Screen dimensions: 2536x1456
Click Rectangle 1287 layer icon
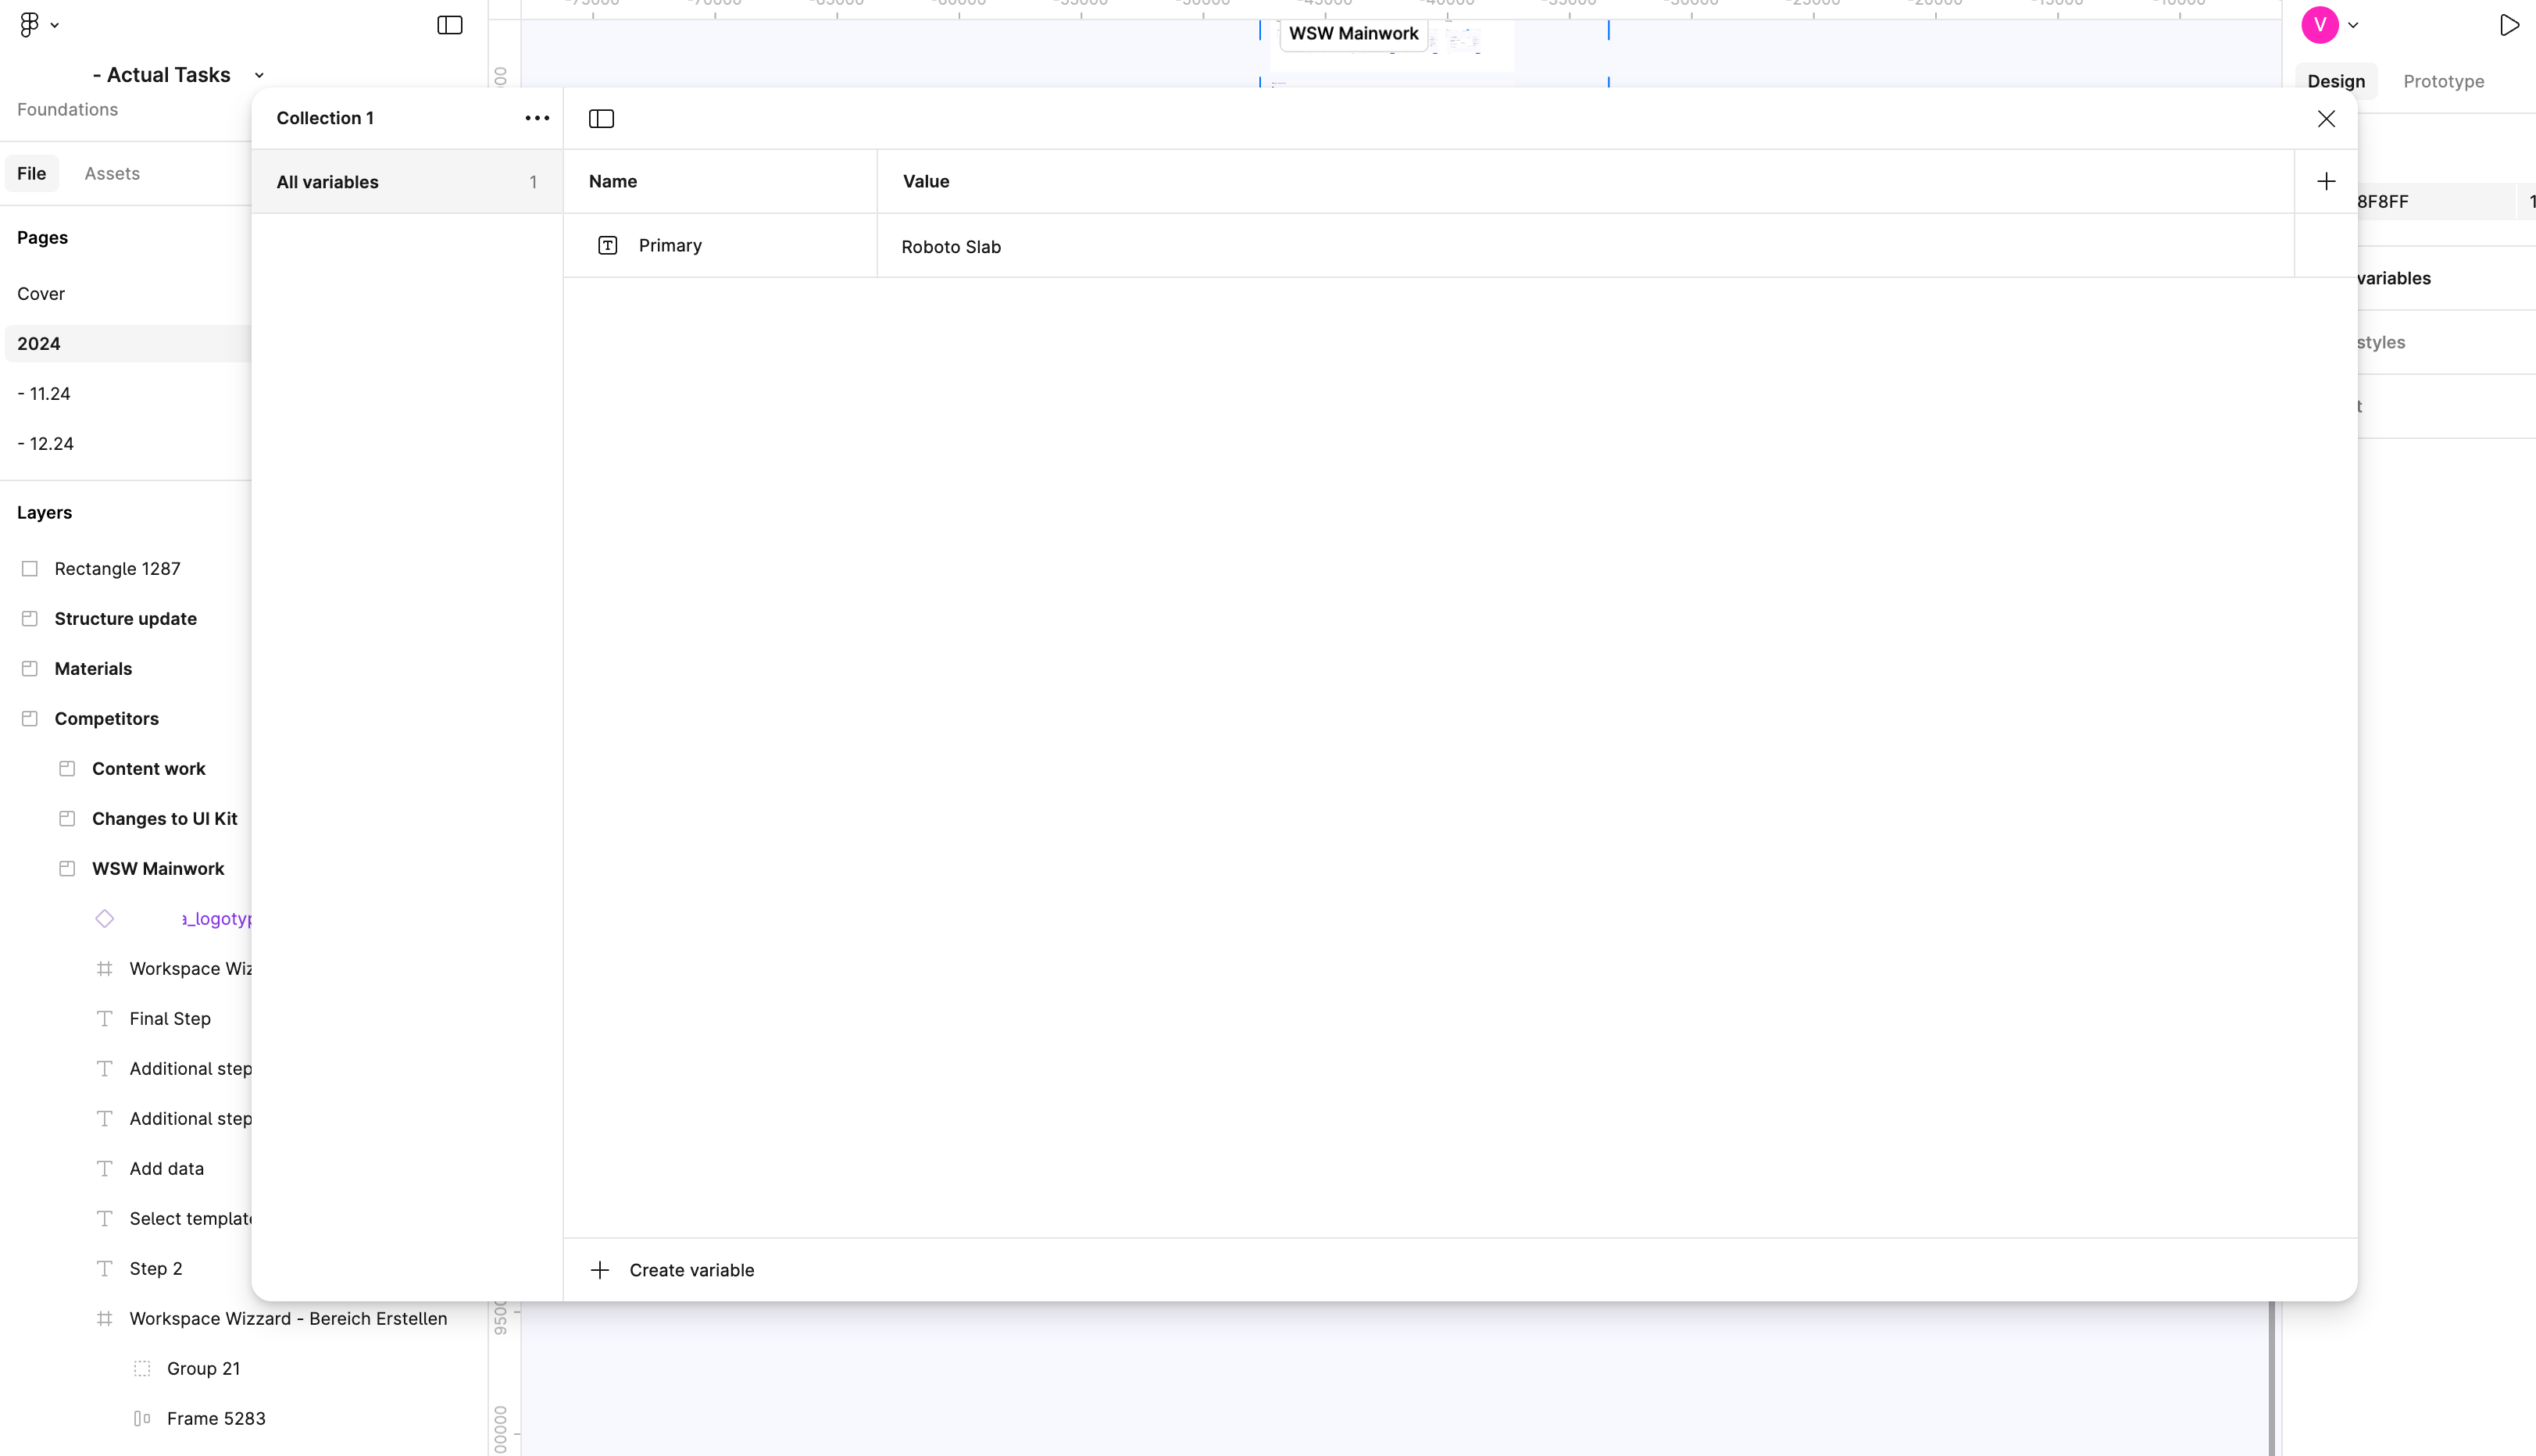[x=30, y=569]
